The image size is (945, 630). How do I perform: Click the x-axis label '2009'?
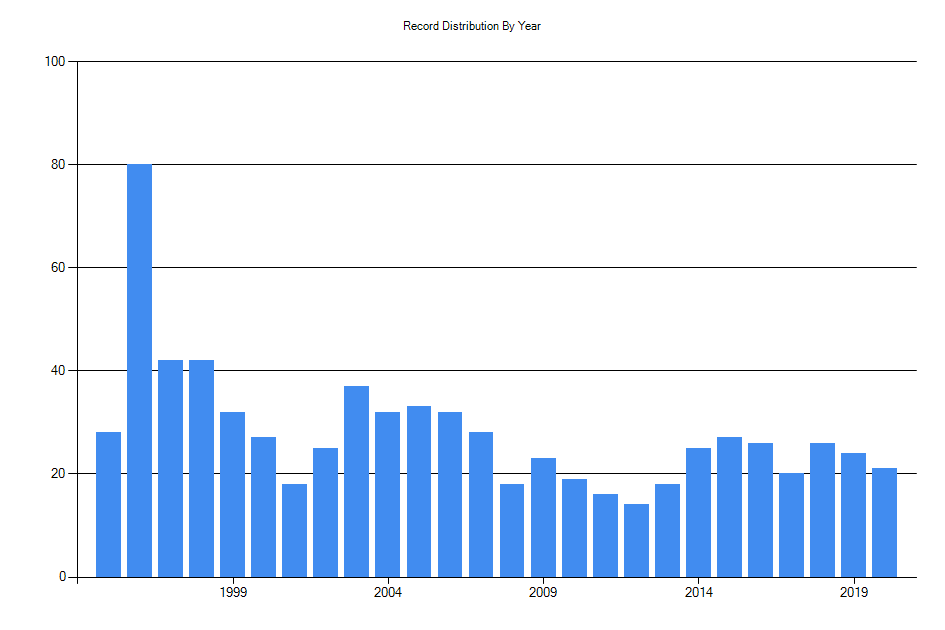[543, 593]
